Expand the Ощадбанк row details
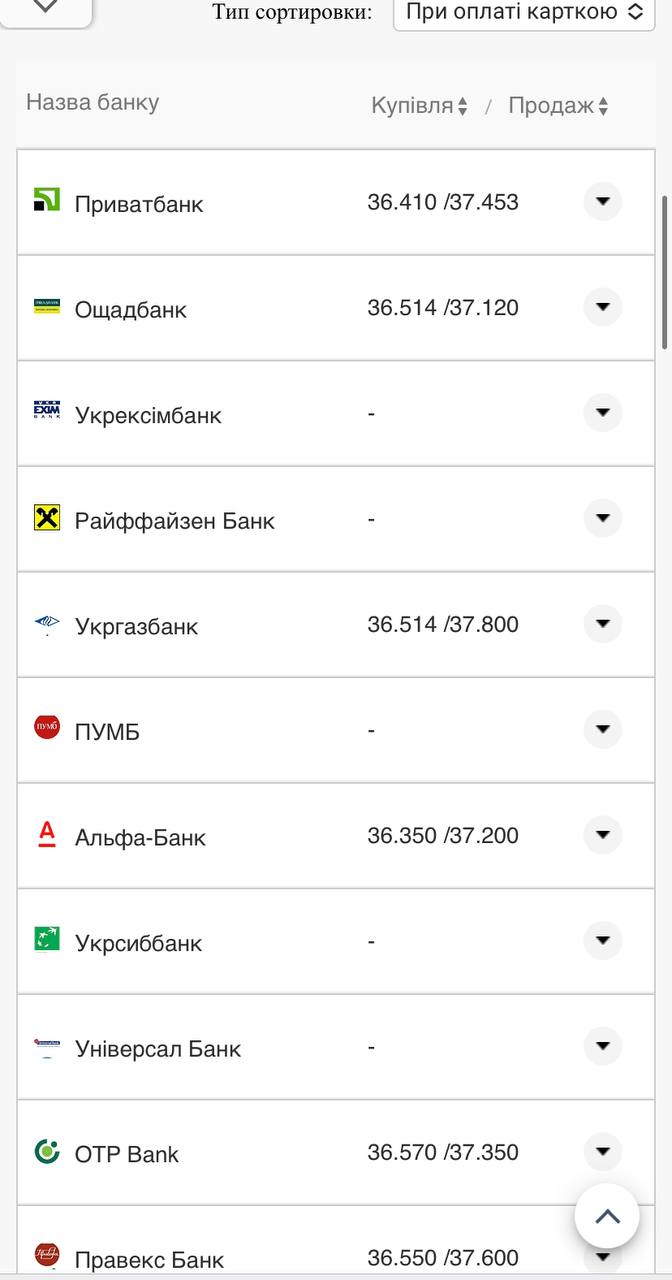 tap(602, 307)
